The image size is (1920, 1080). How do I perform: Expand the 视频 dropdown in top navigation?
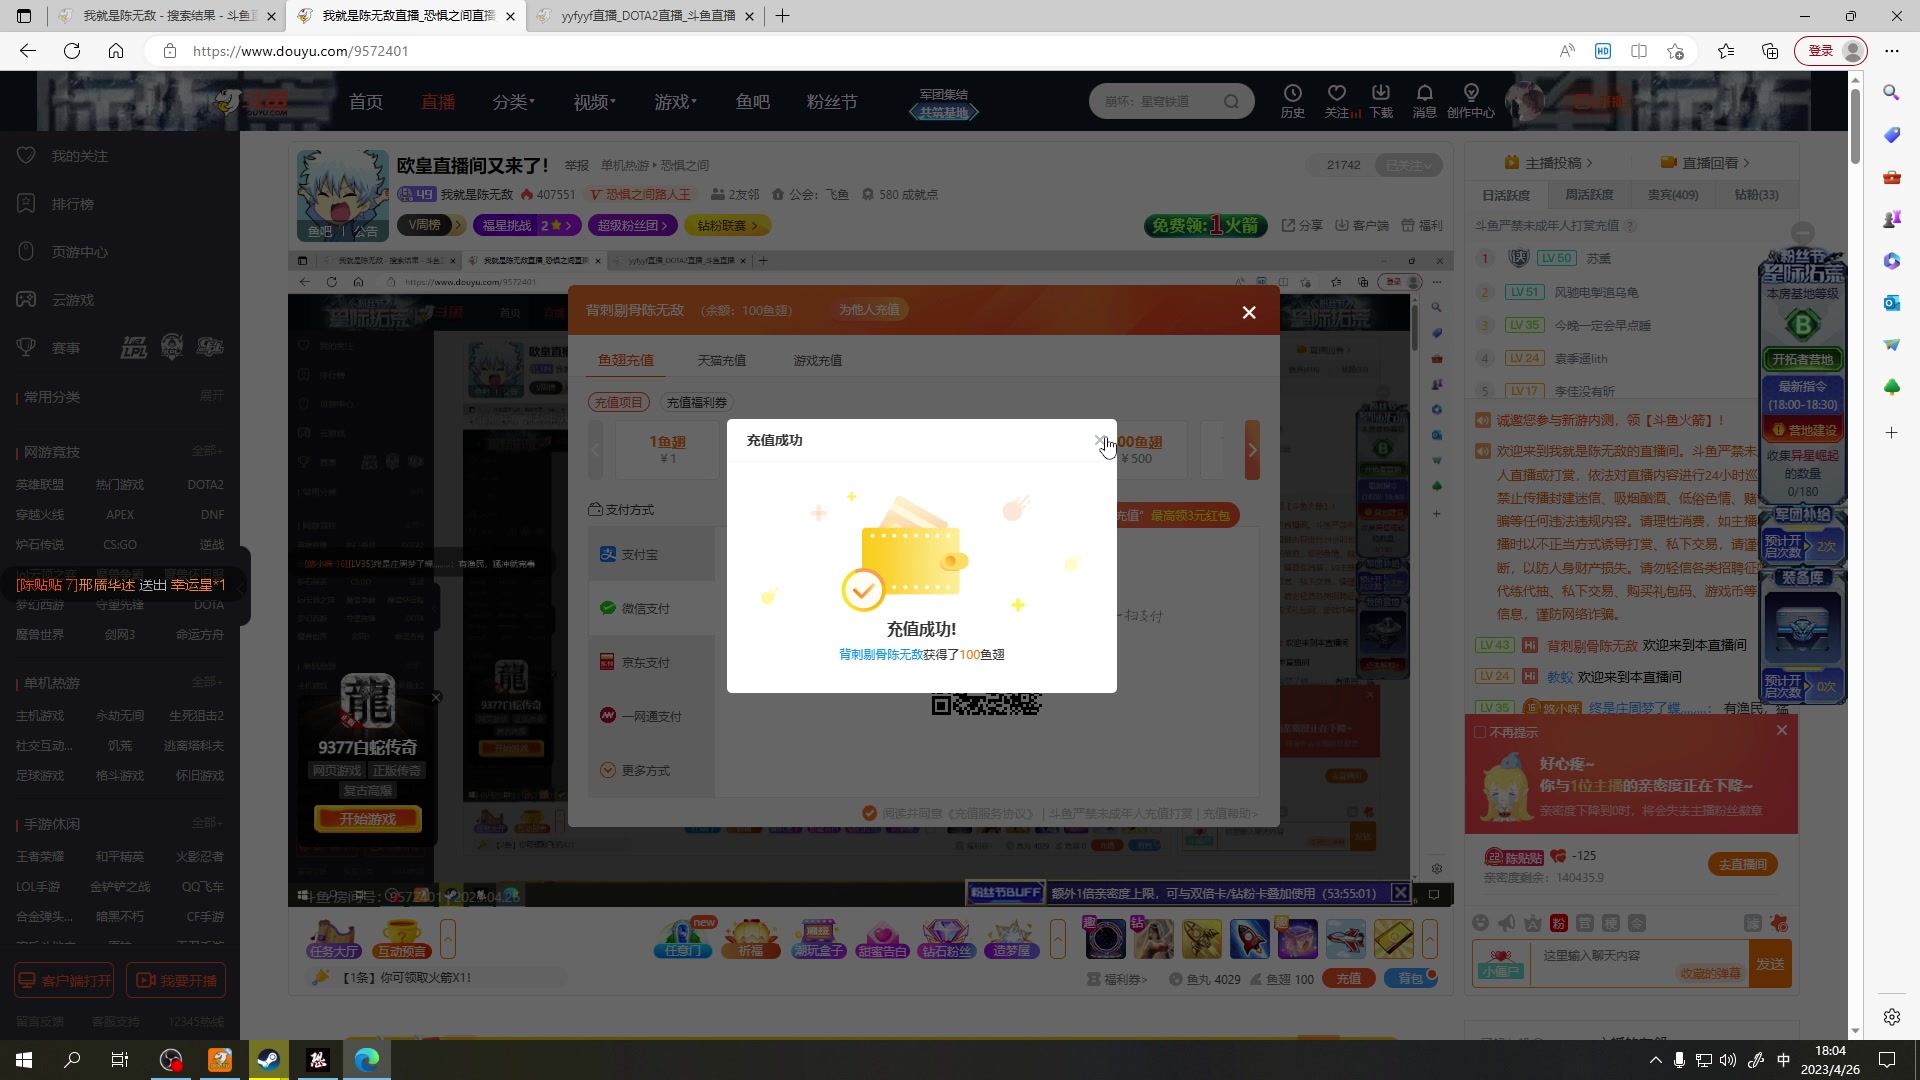click(594, 101)
